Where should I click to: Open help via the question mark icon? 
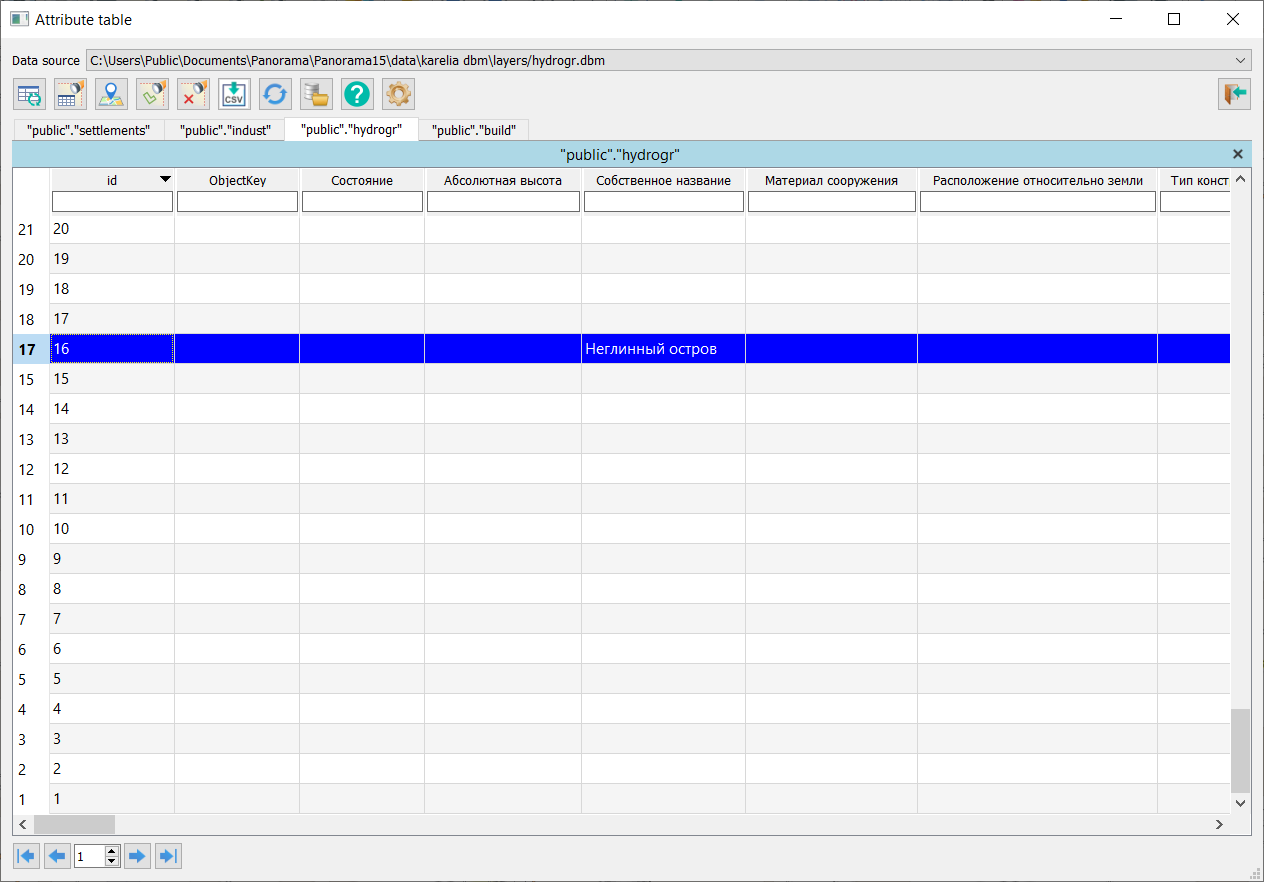pos(357,95)
